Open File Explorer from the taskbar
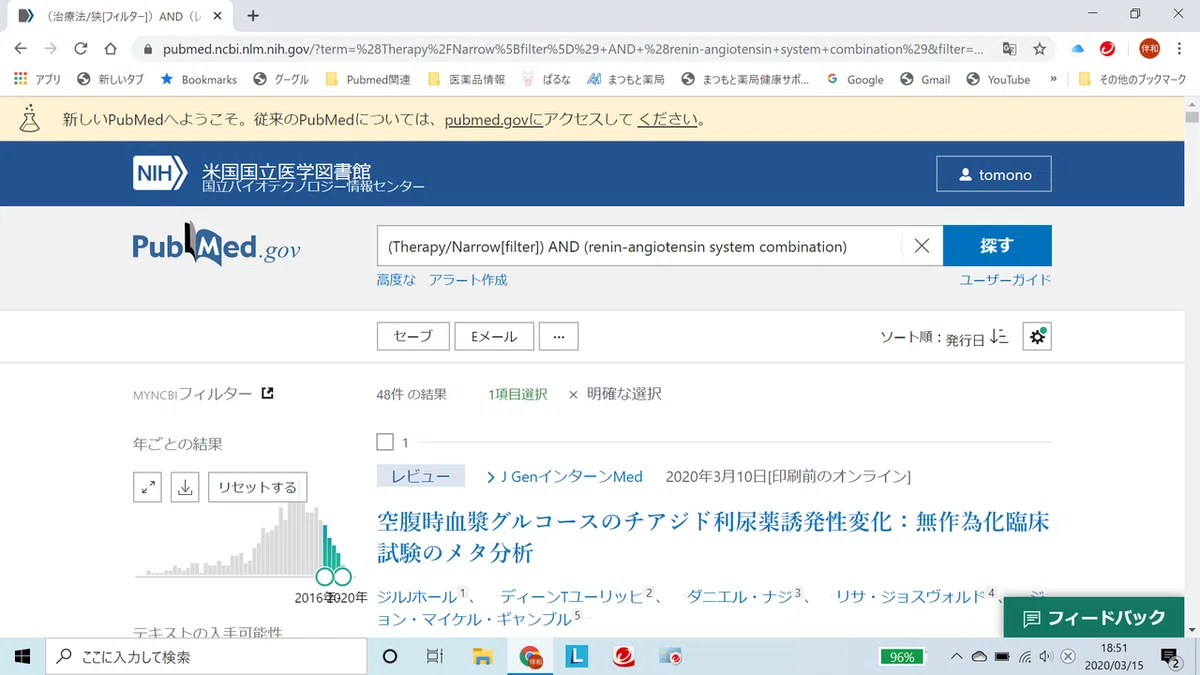 pyautogui.click(x=483, y=657)
